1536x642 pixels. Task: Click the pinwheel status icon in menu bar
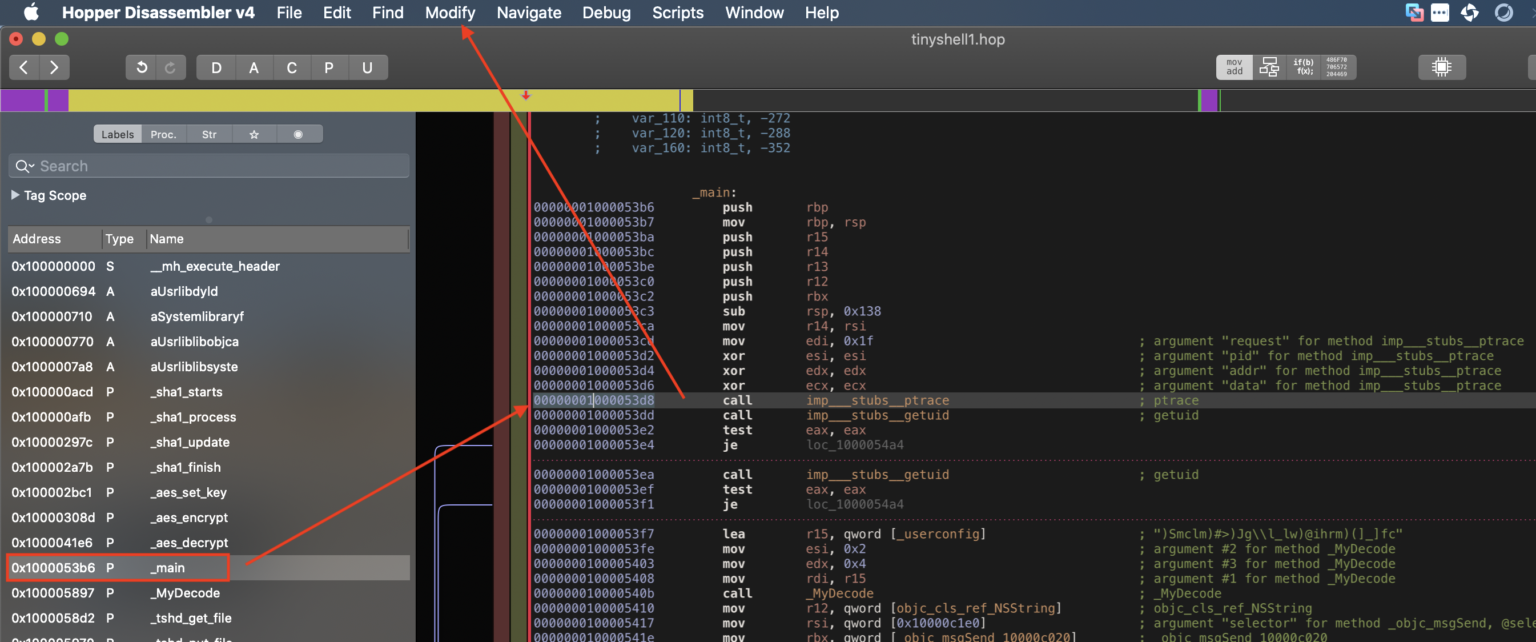coord(1470,12)
